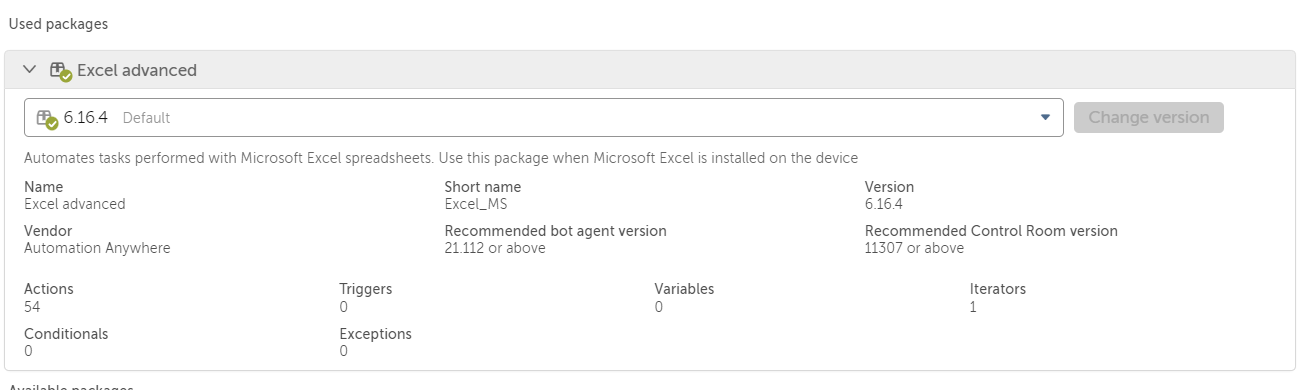
Task: Select the Excel advanced header title
Action: 137,70
